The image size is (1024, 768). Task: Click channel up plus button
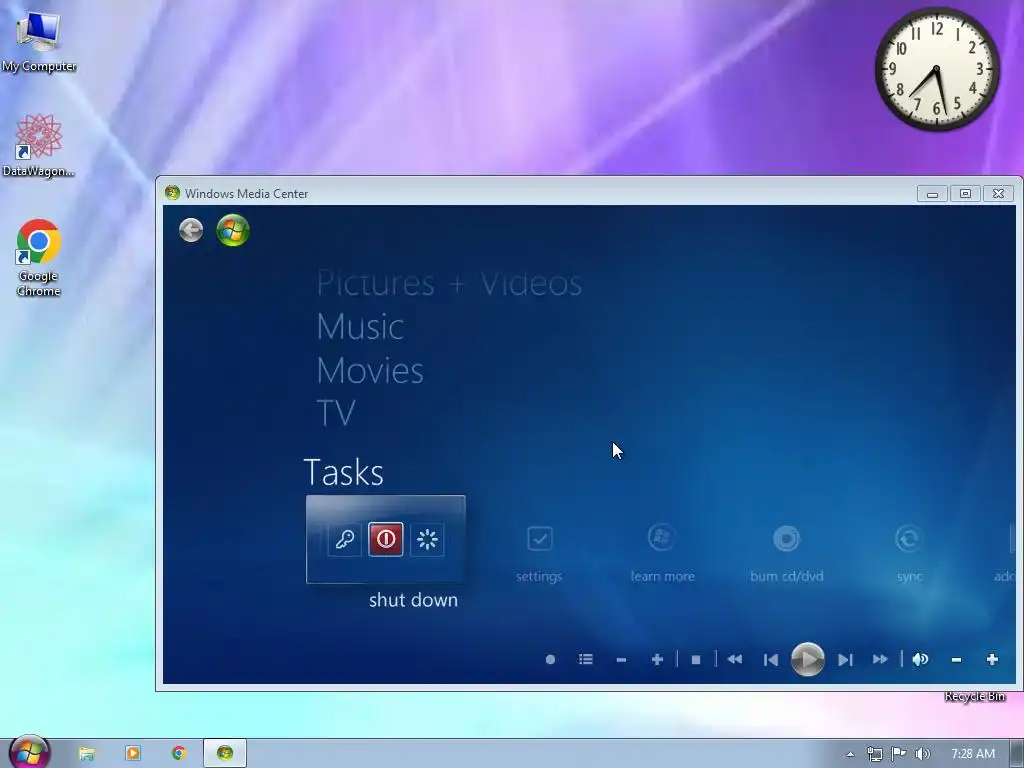coord(657,660)
